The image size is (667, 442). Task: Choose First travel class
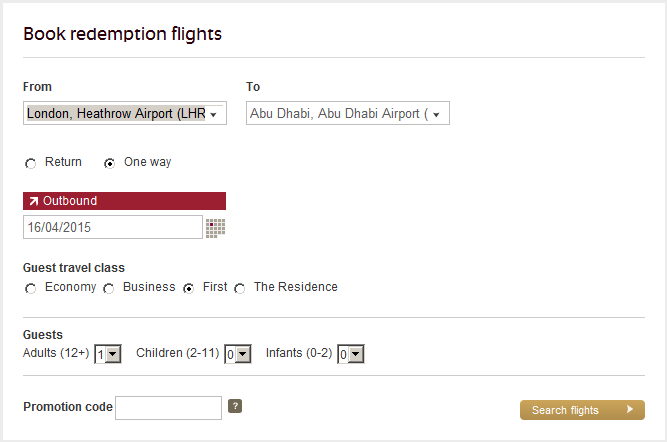point(188,288)
